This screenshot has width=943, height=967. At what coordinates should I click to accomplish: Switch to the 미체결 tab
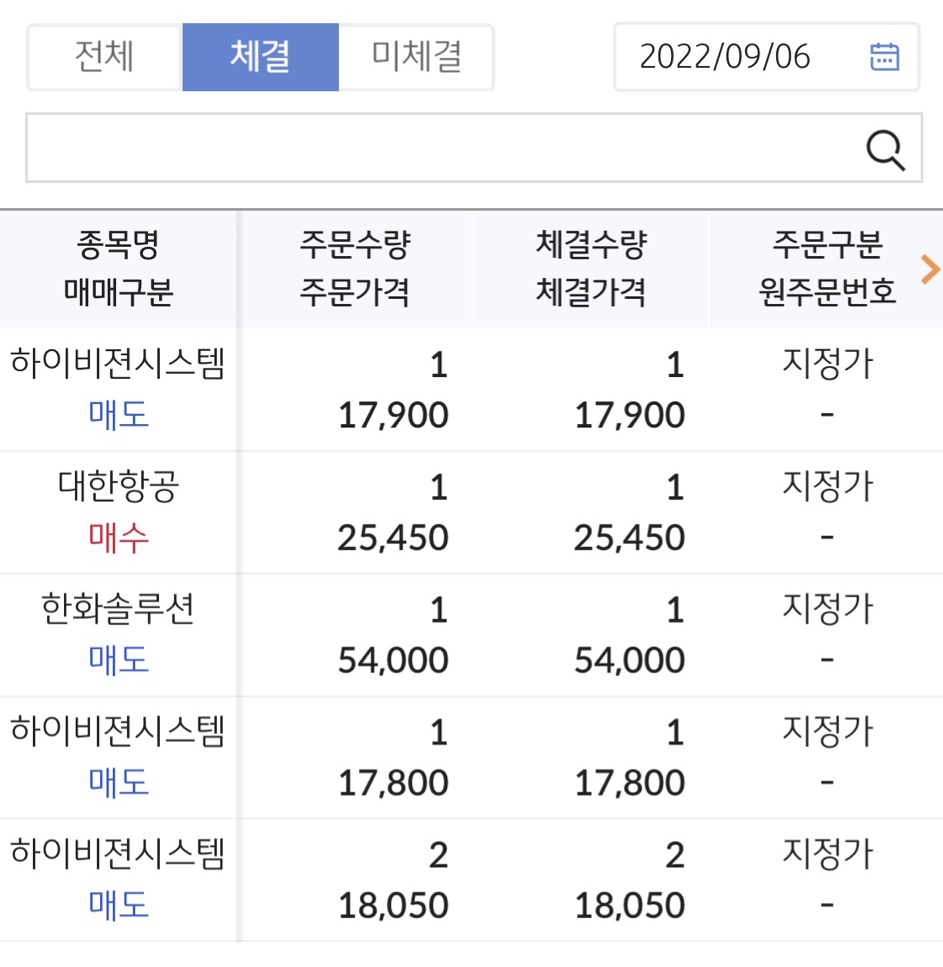pos(416,57)
